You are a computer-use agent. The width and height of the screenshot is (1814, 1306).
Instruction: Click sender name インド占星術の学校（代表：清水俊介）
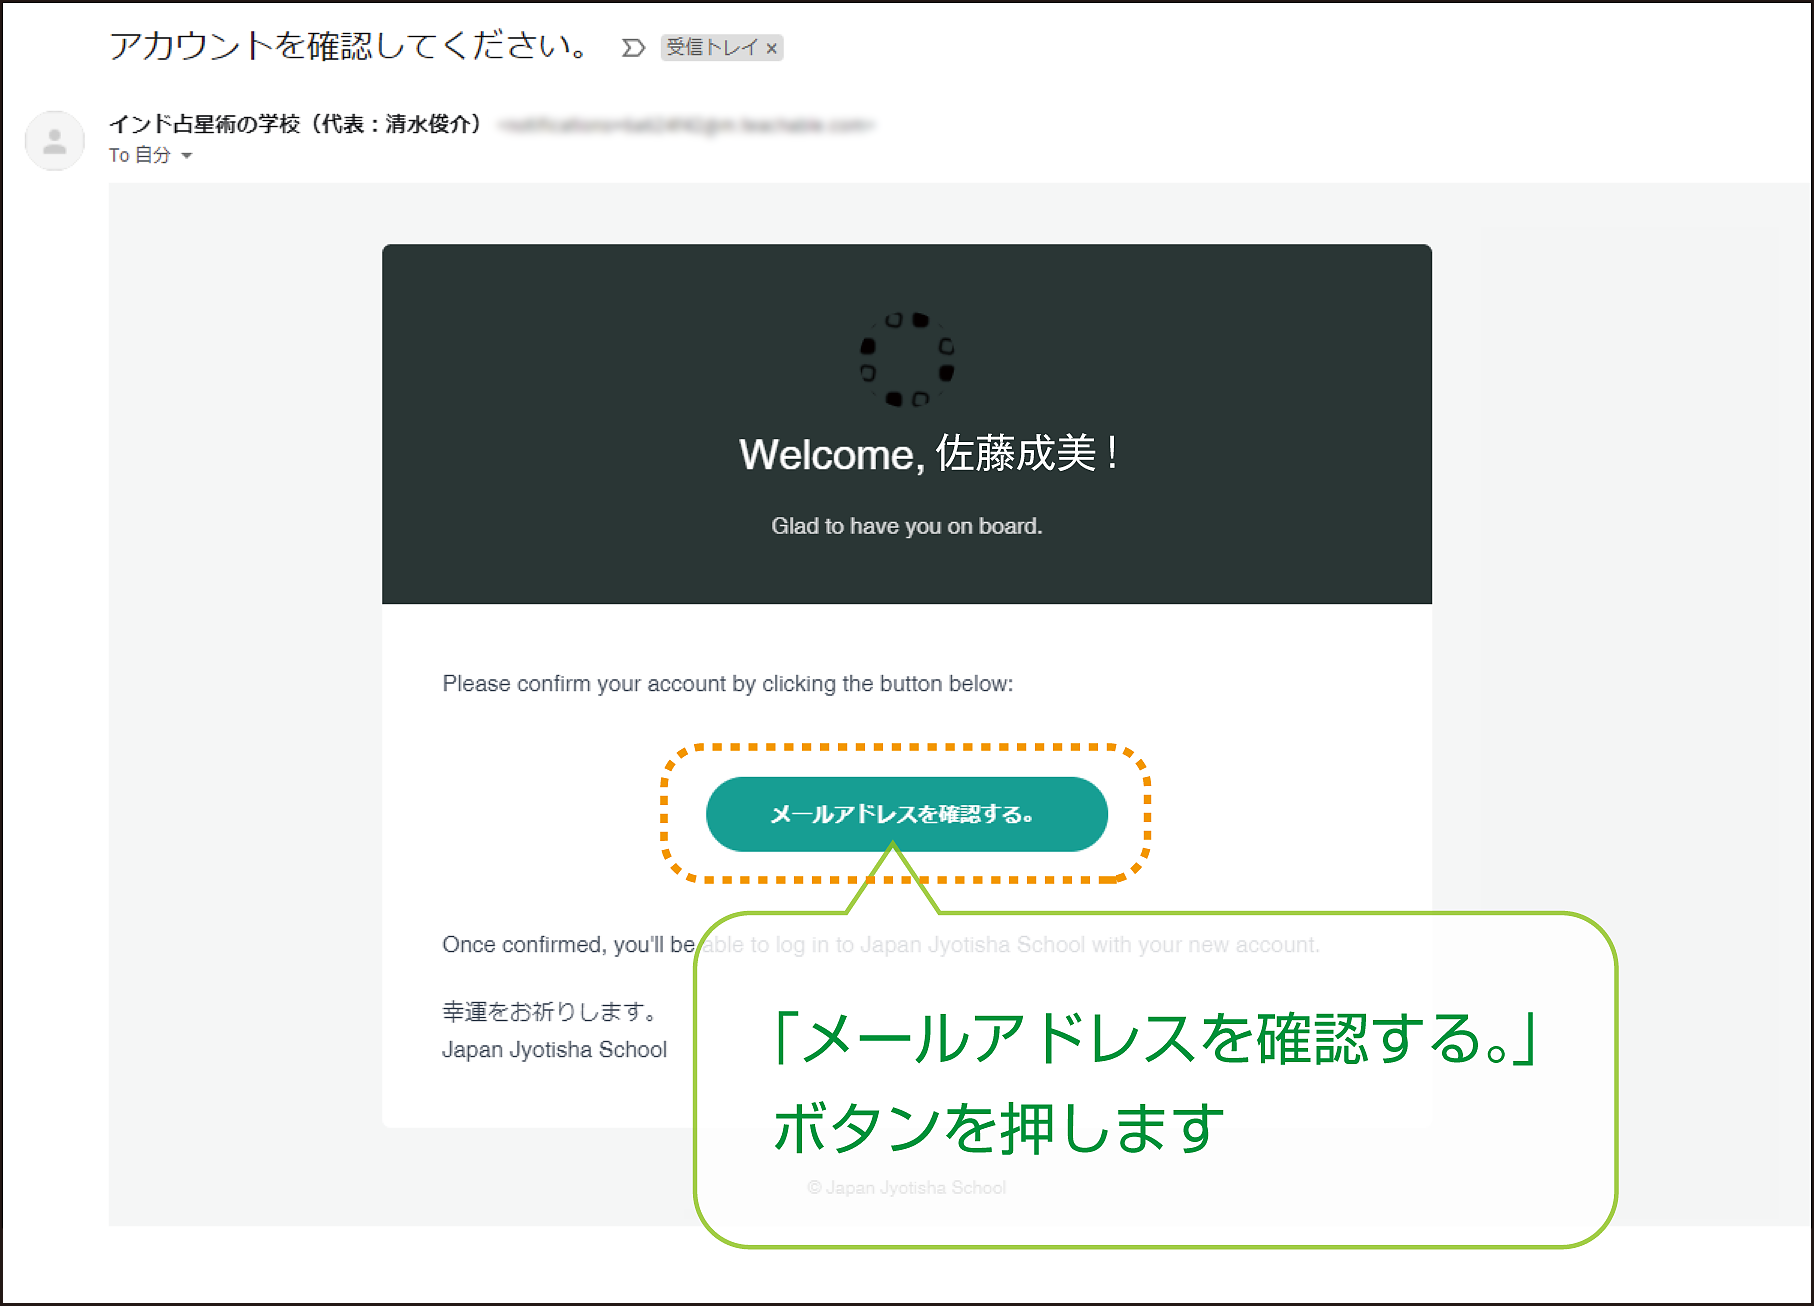296,124
